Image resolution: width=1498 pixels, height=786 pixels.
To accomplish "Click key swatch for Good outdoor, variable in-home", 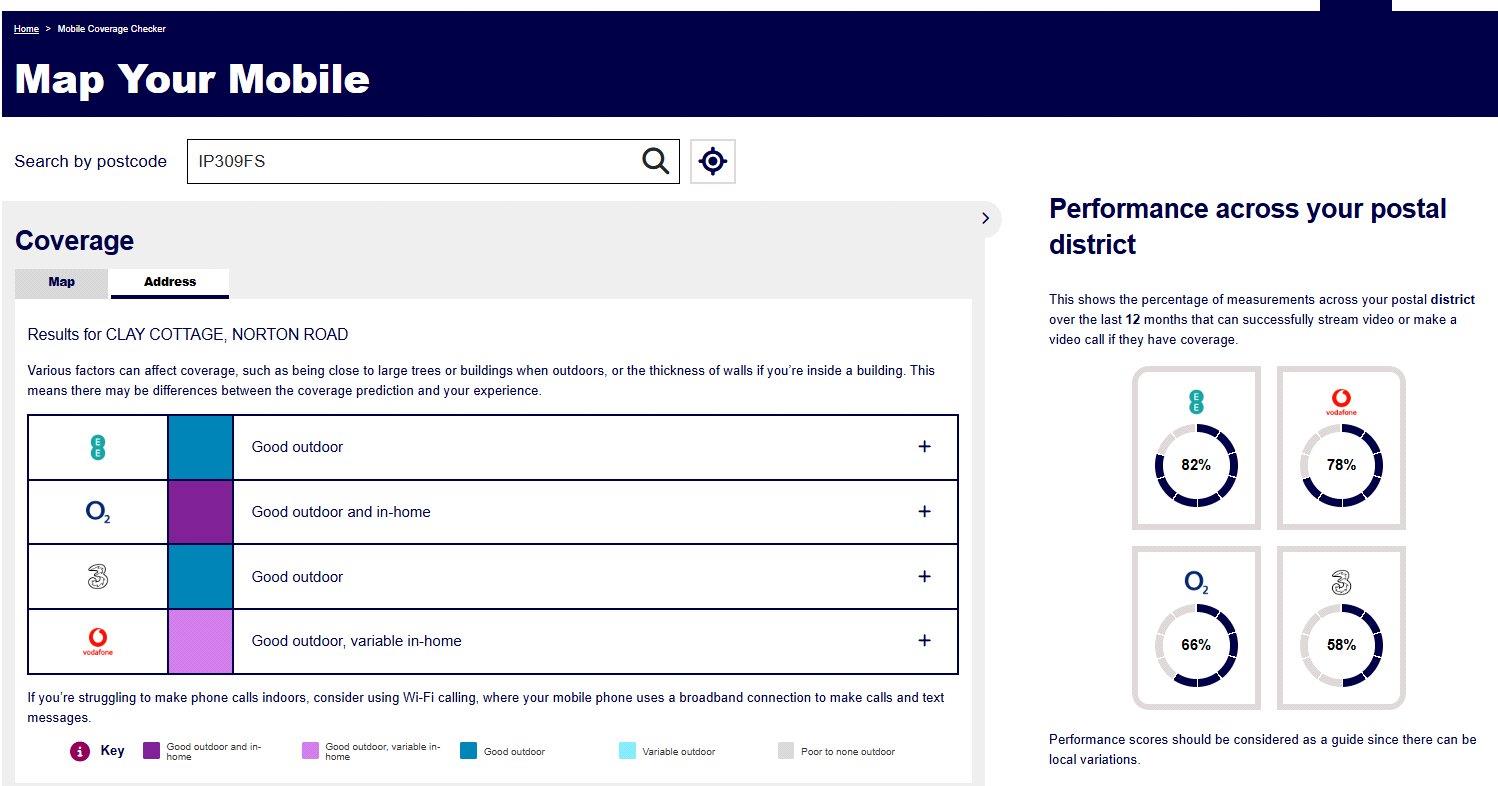I will click(310, 751).
